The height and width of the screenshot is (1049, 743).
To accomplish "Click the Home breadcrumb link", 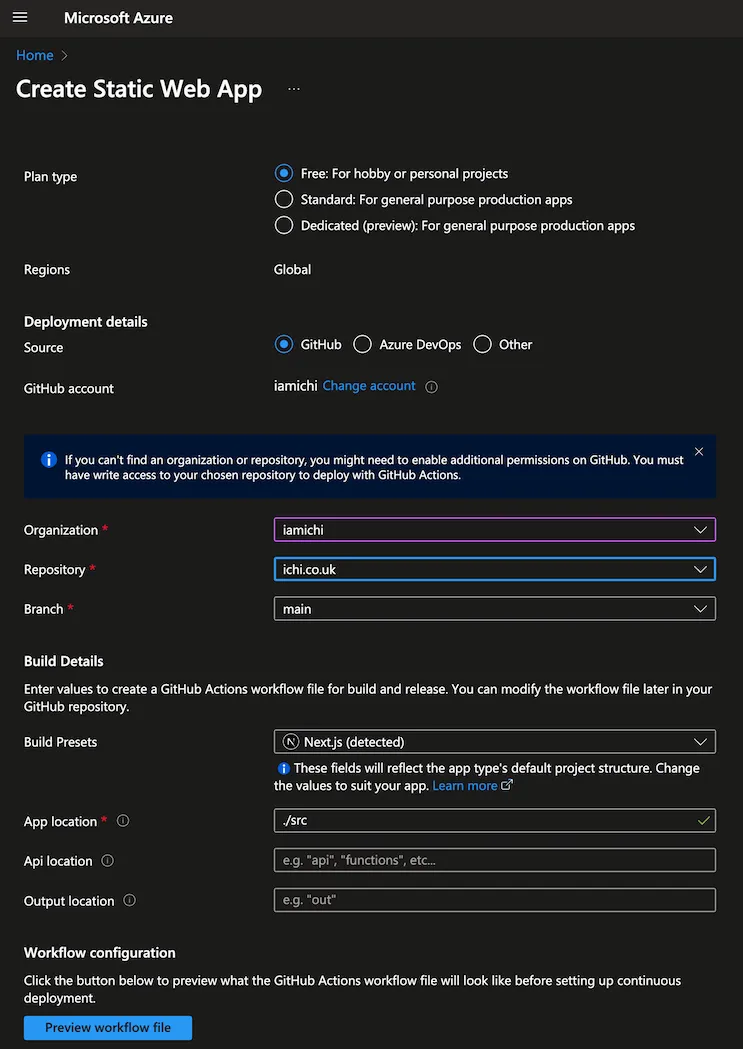I will pos(35,56).
